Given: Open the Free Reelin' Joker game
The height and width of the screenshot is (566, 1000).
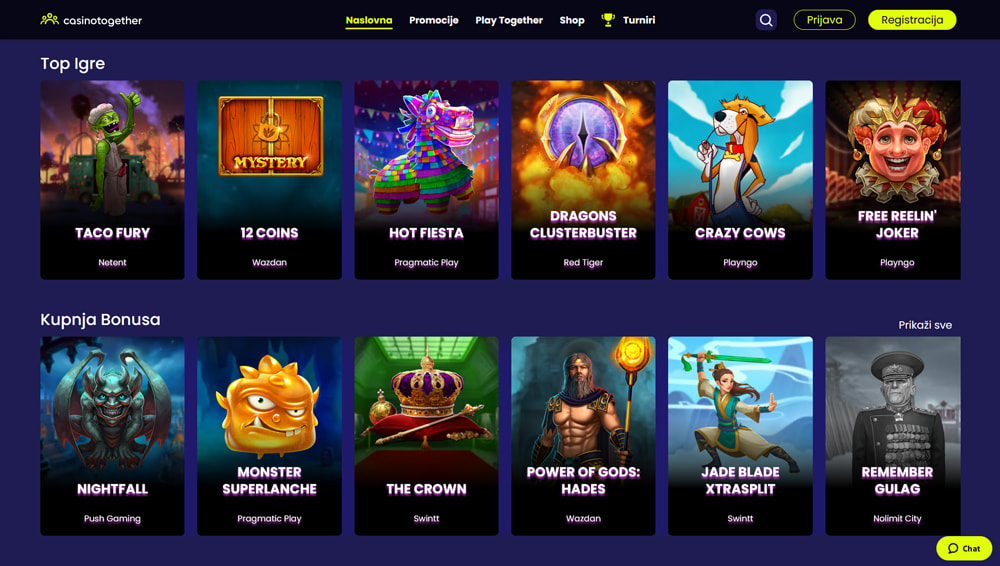Looking at the screenshot, I should click(893, 180).
